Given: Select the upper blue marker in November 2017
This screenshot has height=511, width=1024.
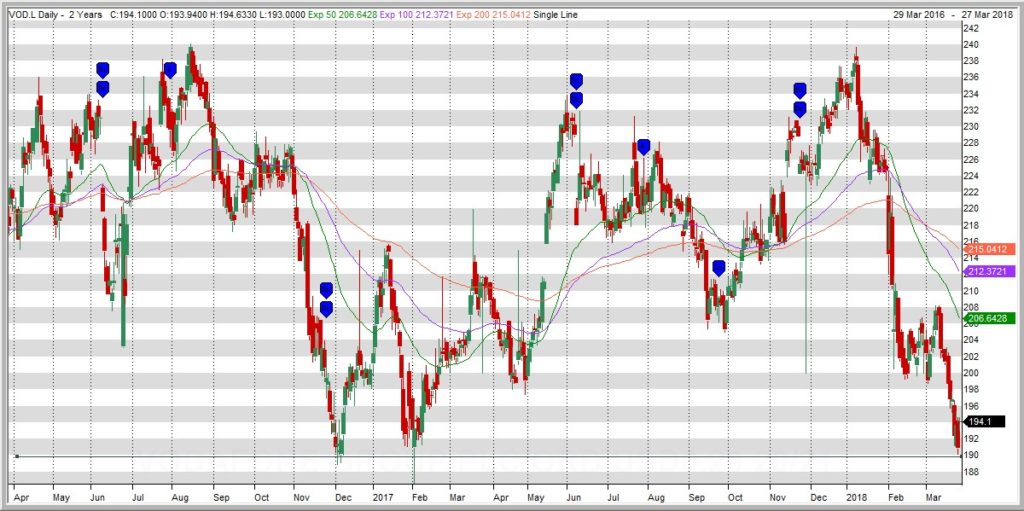Looking at the screenshot, I should click(x=799, y=91).
